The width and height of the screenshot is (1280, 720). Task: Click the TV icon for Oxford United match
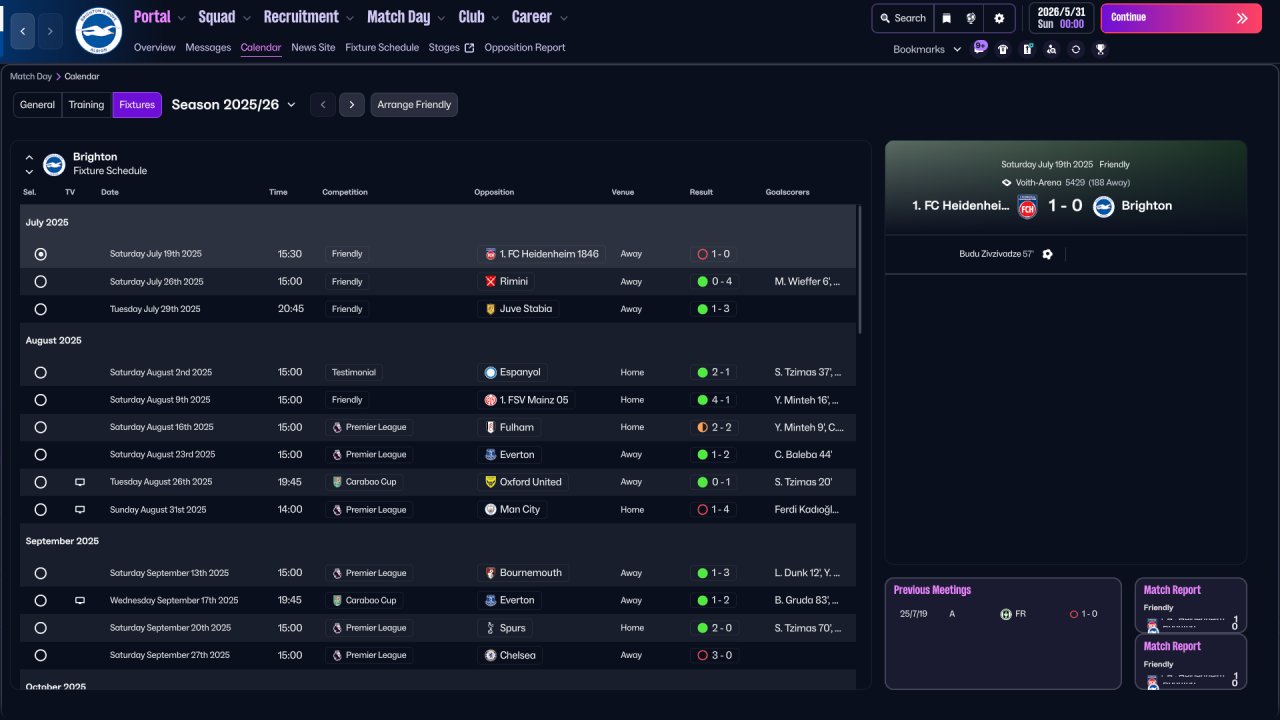[80, 482]
